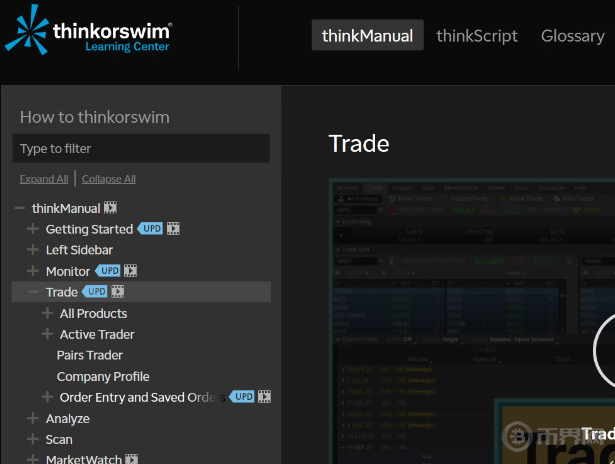The height and width of the screenshot is (464, 615).
Task: Open the Monitor topic
Action: (67, 271)
